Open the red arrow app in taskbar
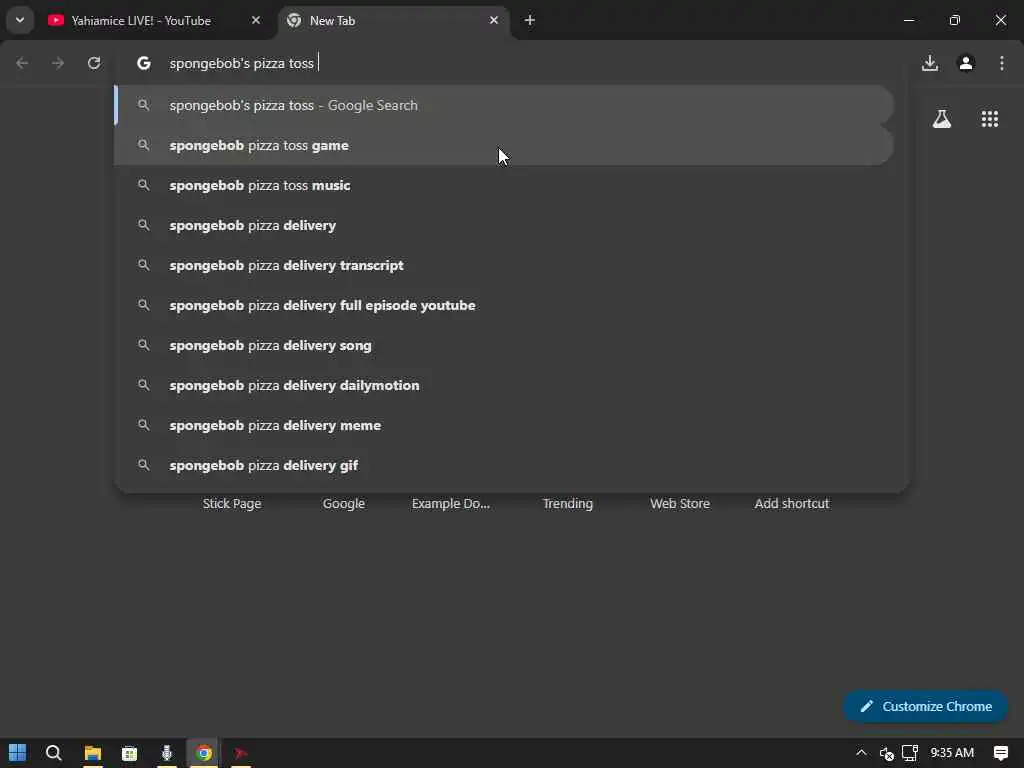Screen dimensions: 1024x768 [240, 753]
